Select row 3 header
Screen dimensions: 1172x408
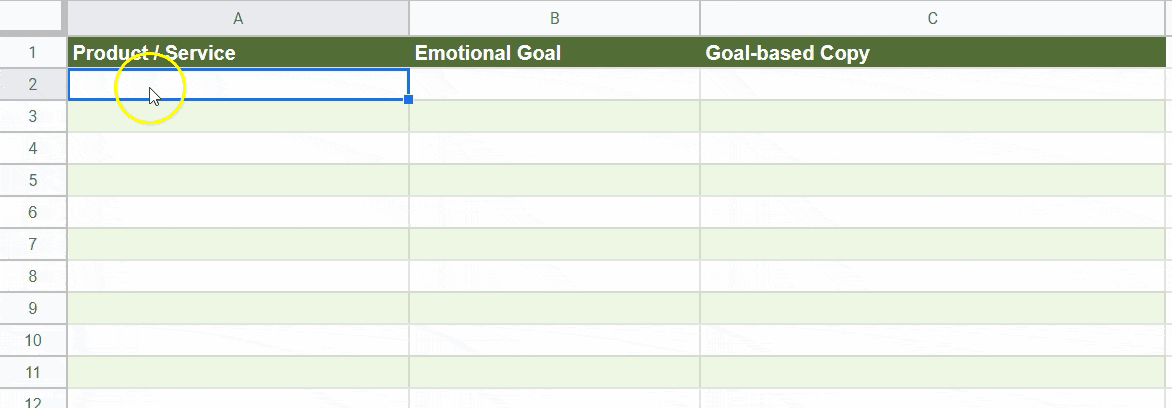33,116
